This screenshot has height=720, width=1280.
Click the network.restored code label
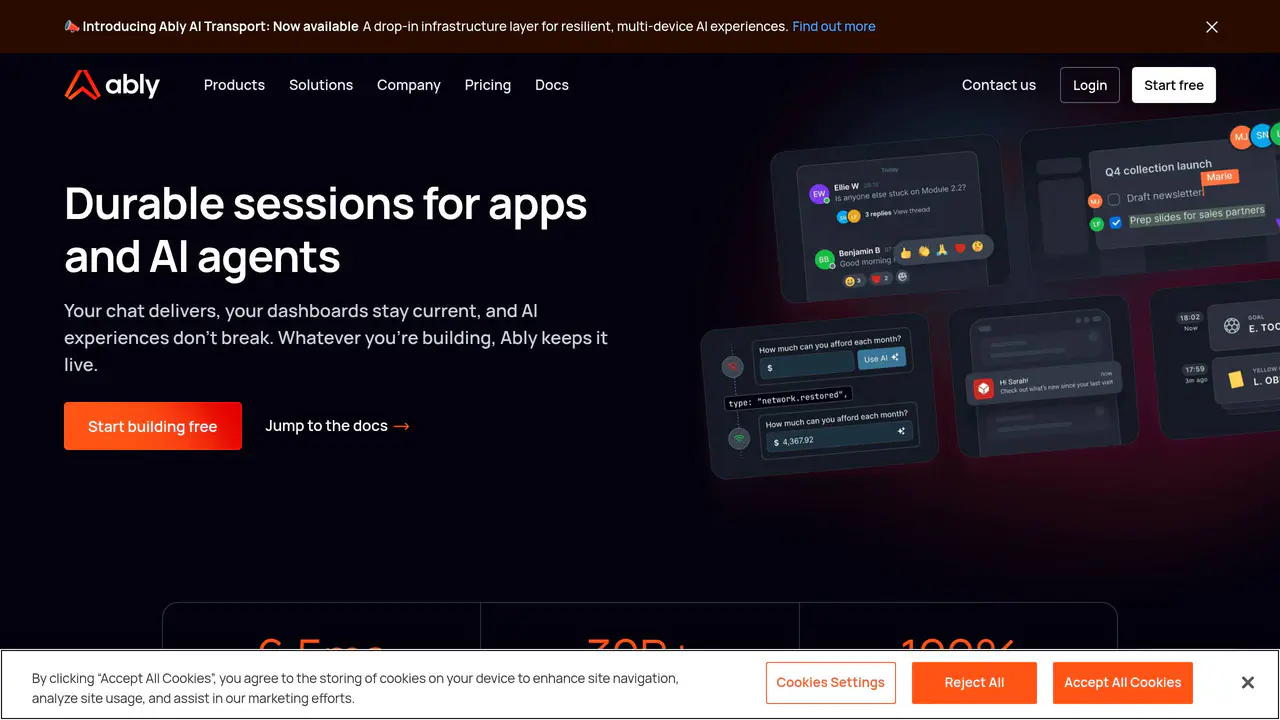point(789,398)
